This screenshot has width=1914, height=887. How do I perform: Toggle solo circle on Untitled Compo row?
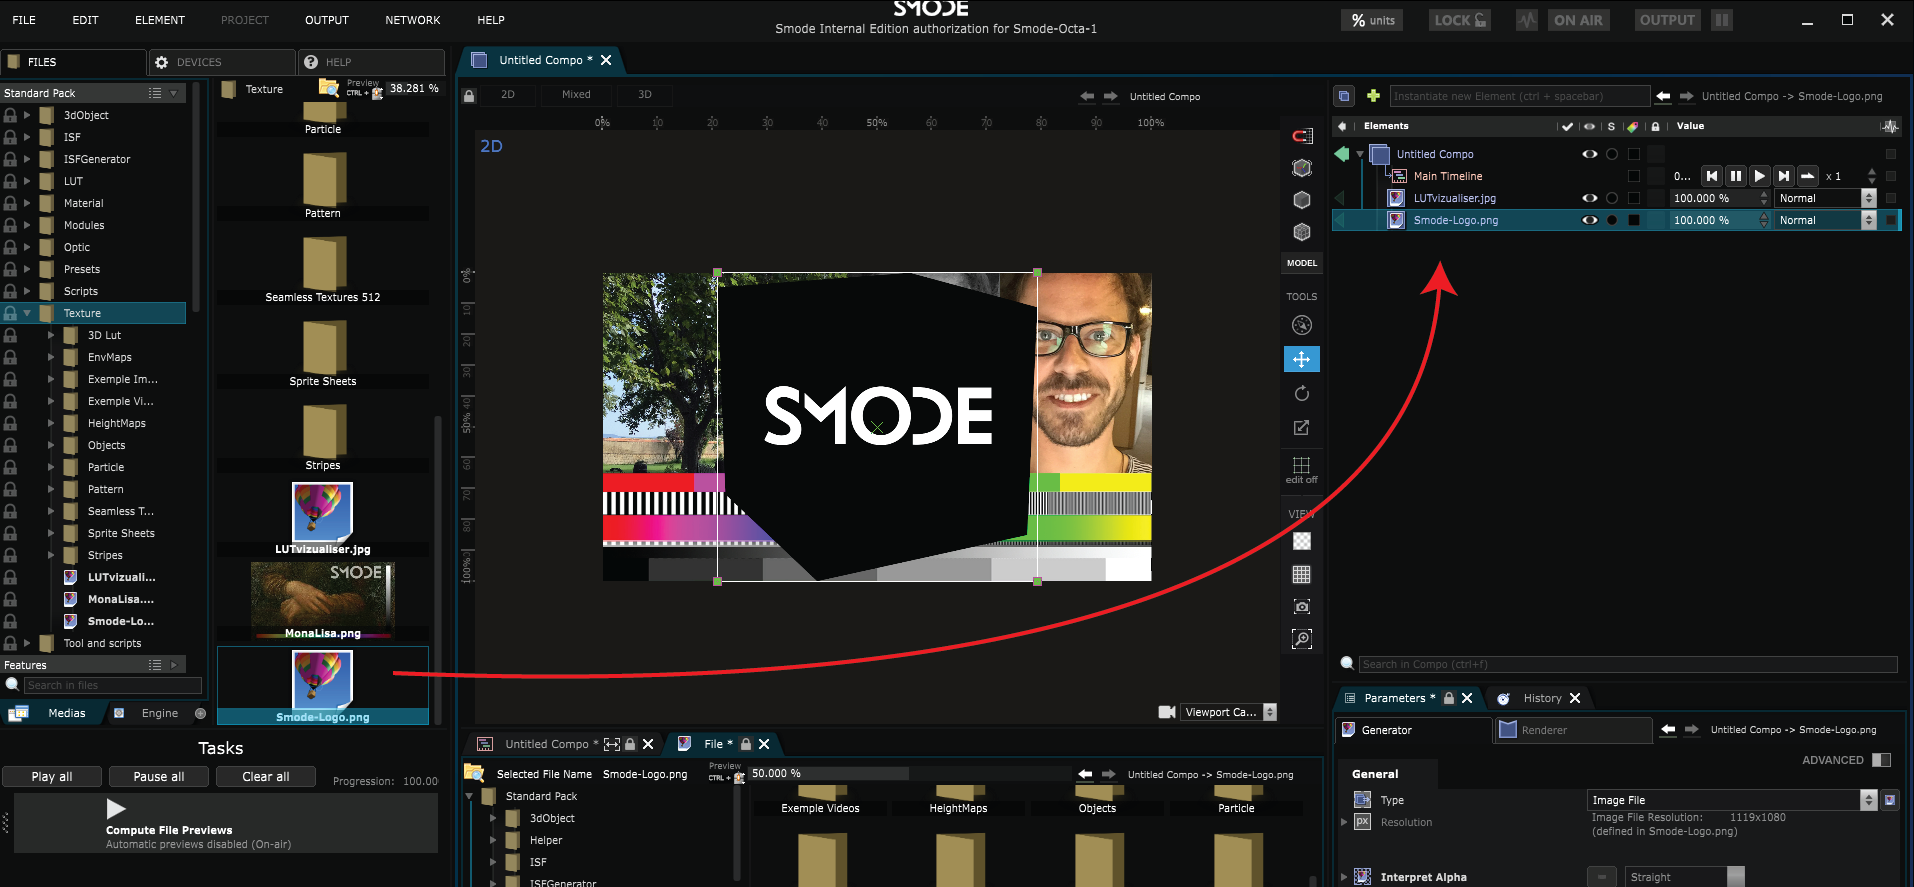tap(1612, 154)
